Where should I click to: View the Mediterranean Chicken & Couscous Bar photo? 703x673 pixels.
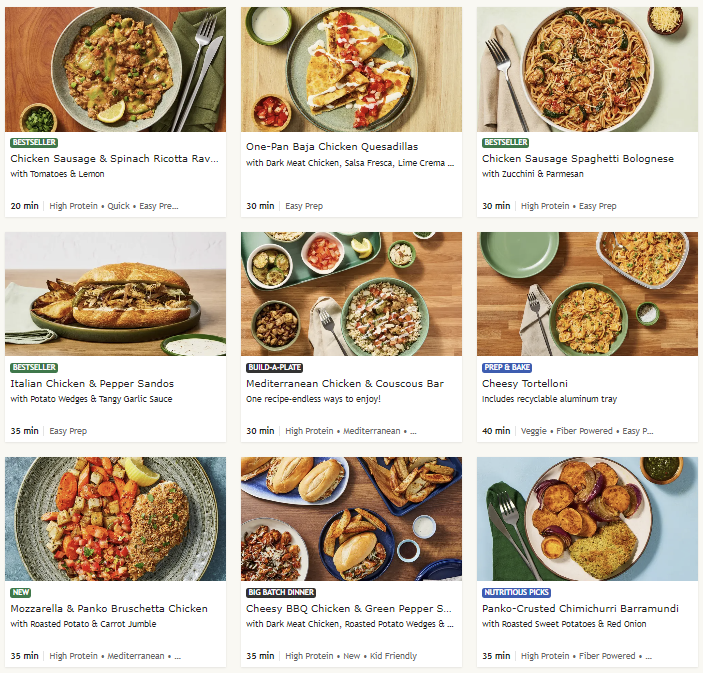(x=351, y=295)
